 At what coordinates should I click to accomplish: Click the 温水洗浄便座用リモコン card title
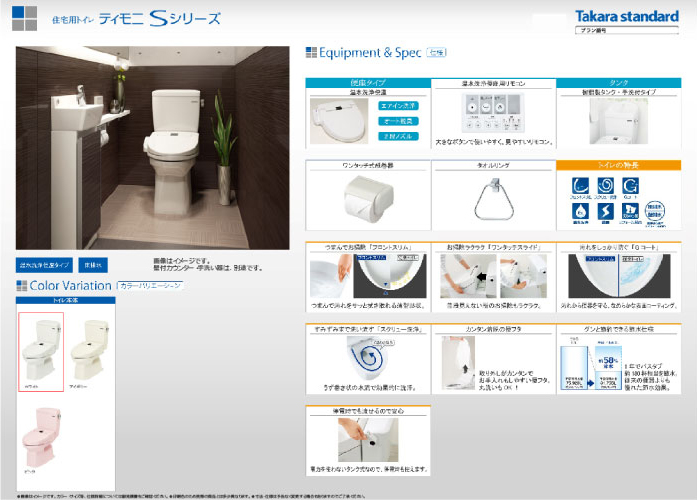click(493, 83)
